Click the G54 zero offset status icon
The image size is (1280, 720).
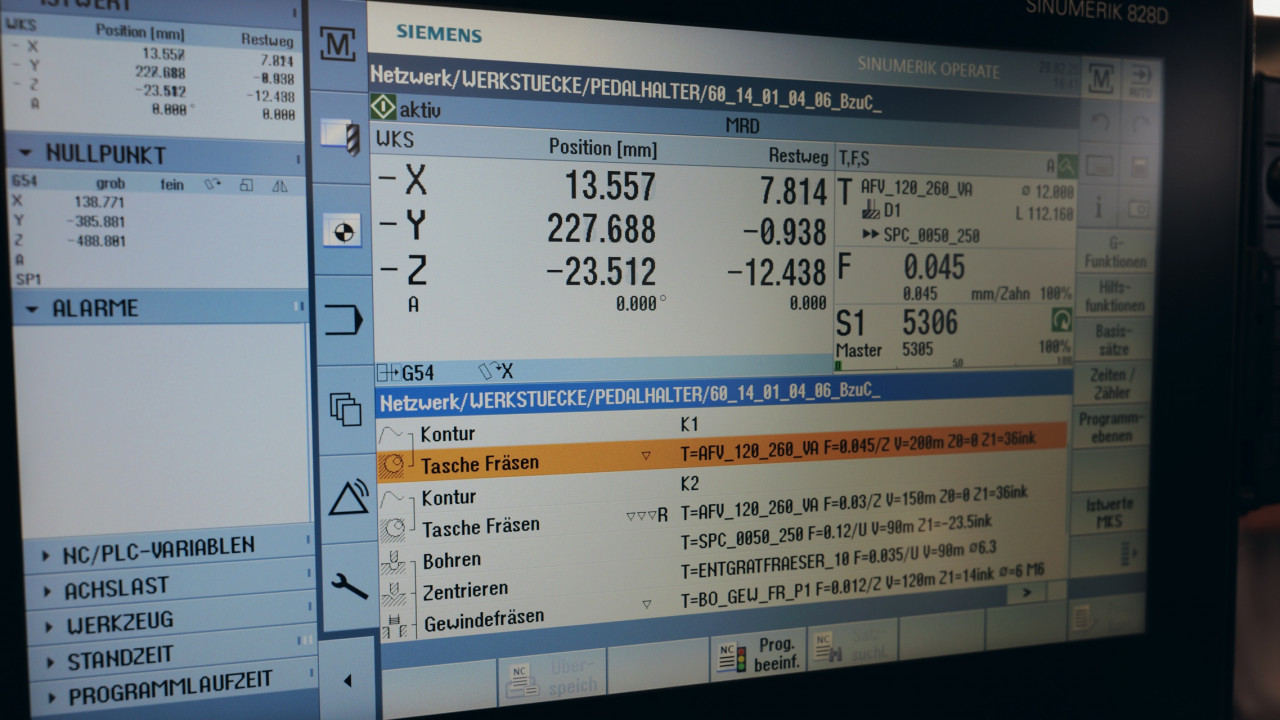click(388, 373)
